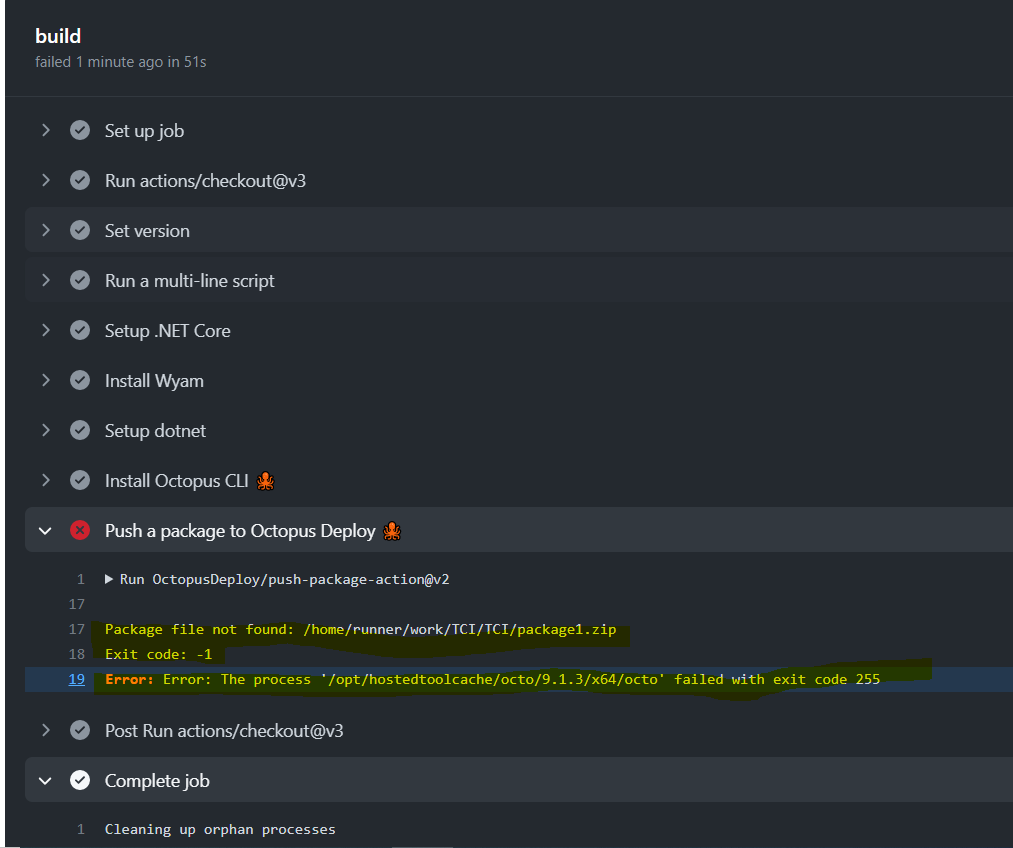Click the build job title heading
Viewport: 1013px width, 848px height.
click(57, 35)
